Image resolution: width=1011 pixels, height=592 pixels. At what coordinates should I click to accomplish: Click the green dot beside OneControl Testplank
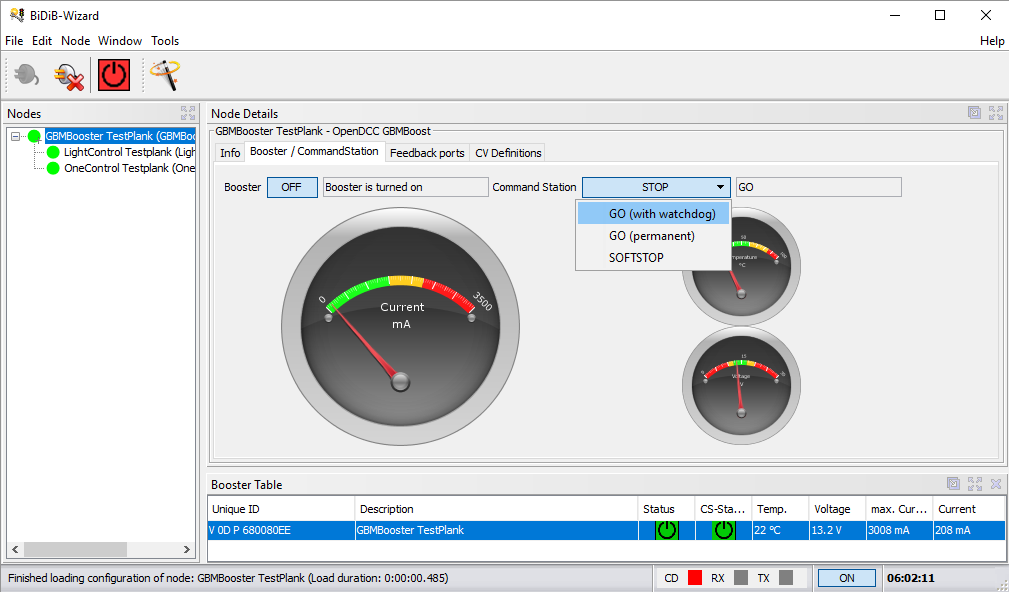click(x=53, y=168)
